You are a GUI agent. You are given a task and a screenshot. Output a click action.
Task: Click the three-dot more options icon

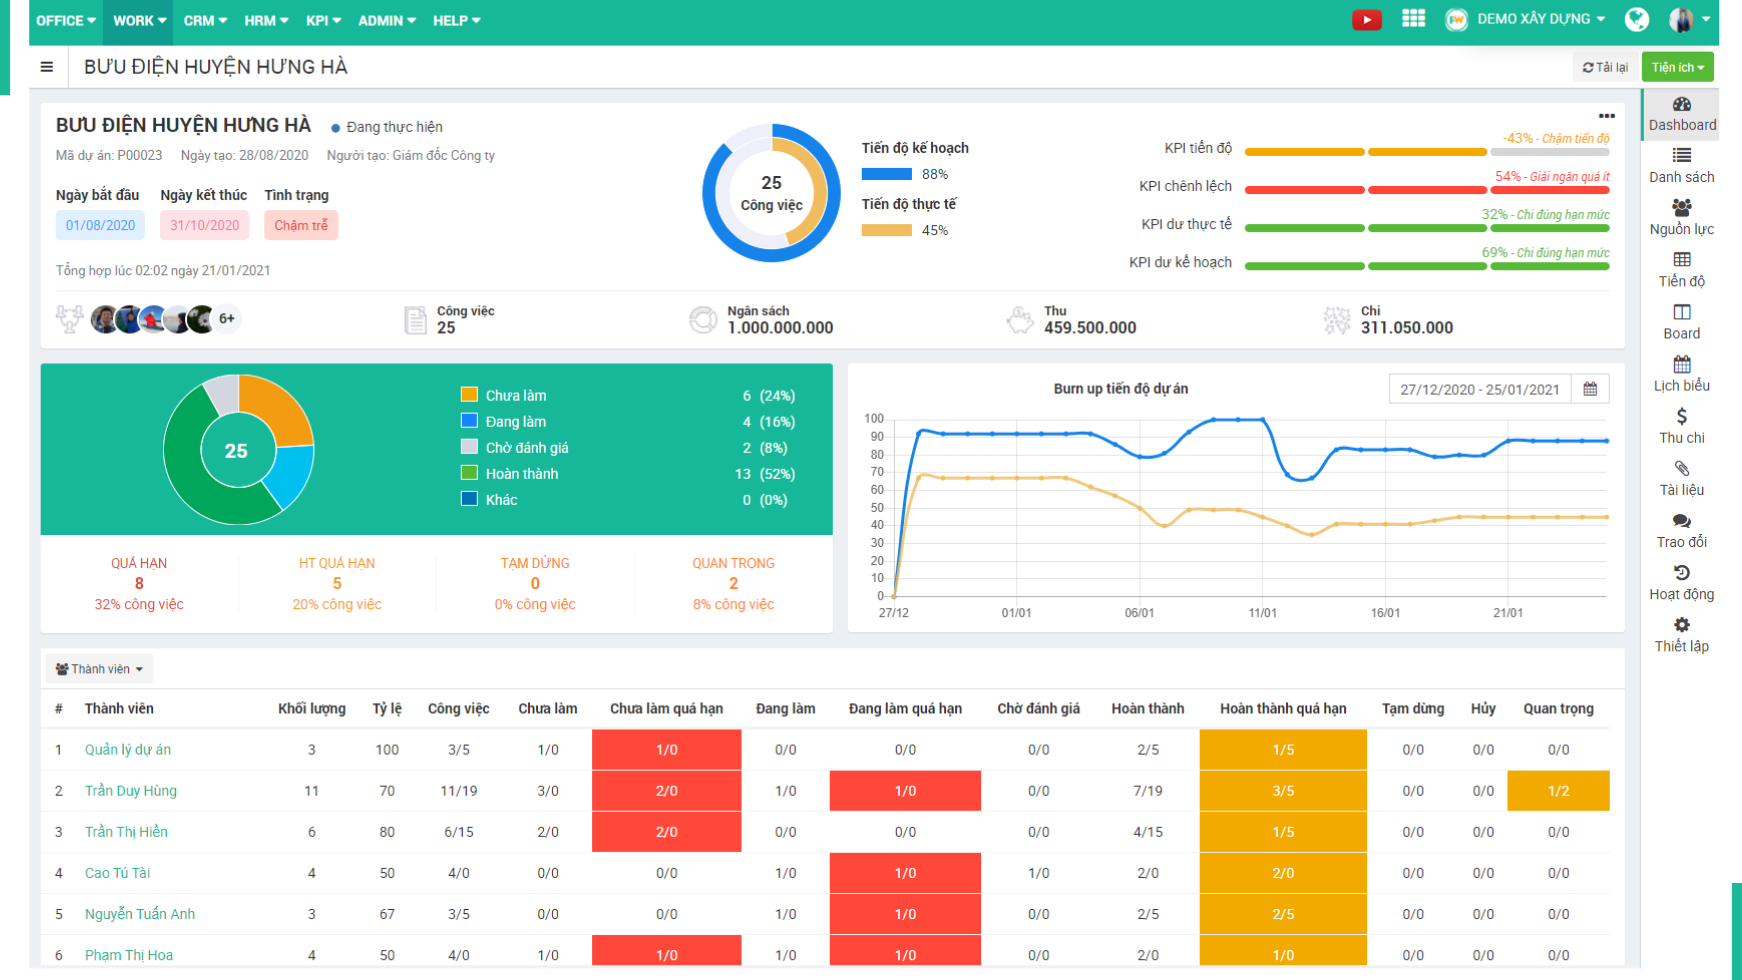pyautogui.click(x=1606, y=116)
